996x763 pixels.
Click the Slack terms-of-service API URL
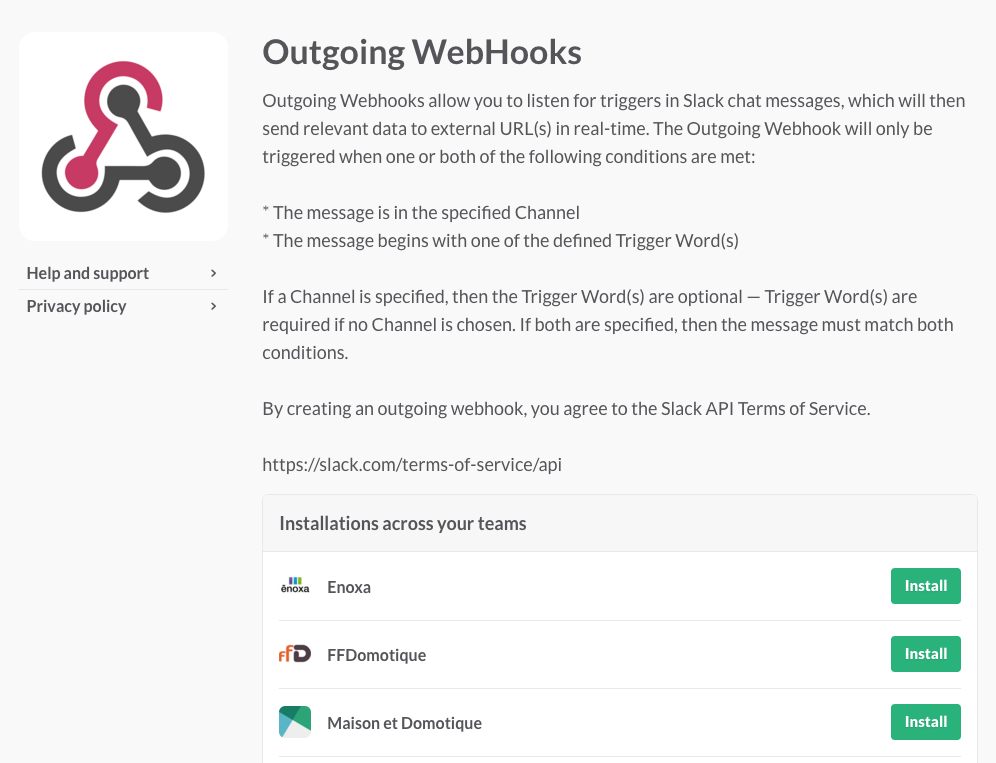point(412,464)
